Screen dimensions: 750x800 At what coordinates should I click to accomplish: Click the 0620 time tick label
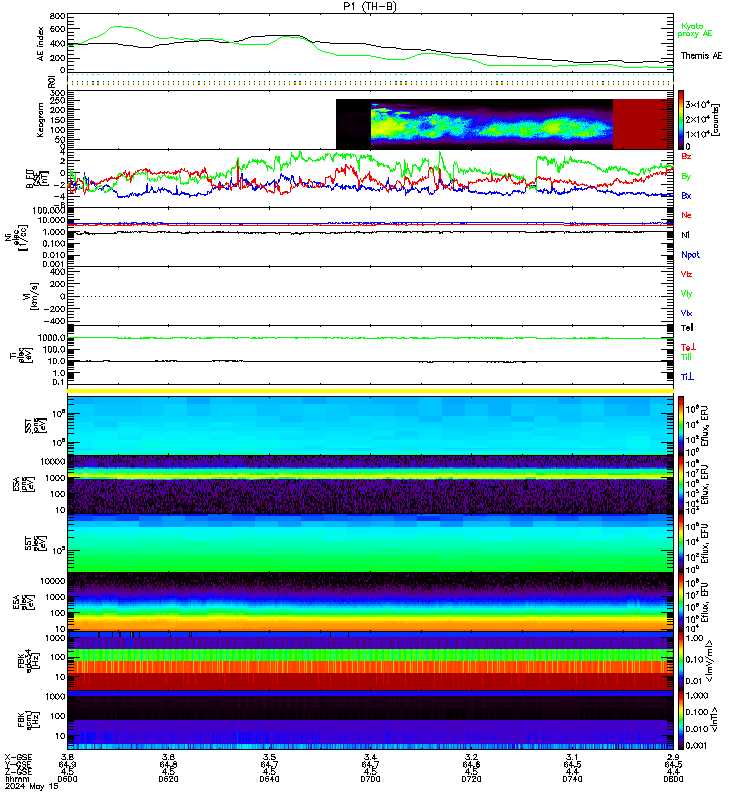[x=168, y=779]
